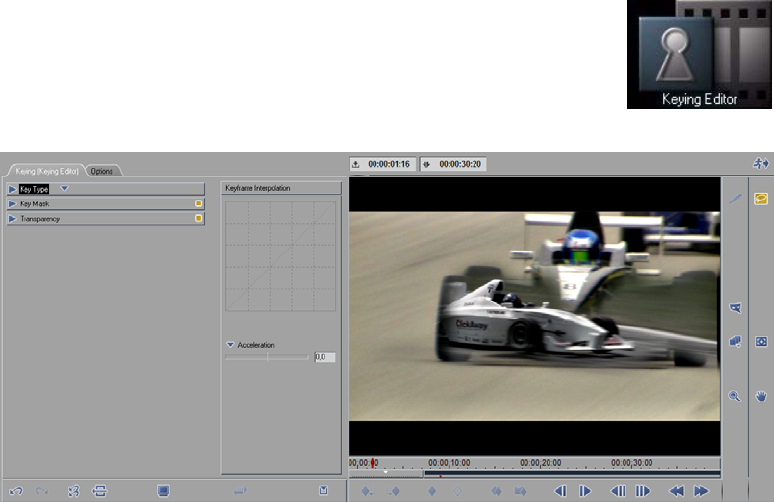Click the Undo arrow in bottom toolbar
The image size is (774, 502).
point(16,491)
